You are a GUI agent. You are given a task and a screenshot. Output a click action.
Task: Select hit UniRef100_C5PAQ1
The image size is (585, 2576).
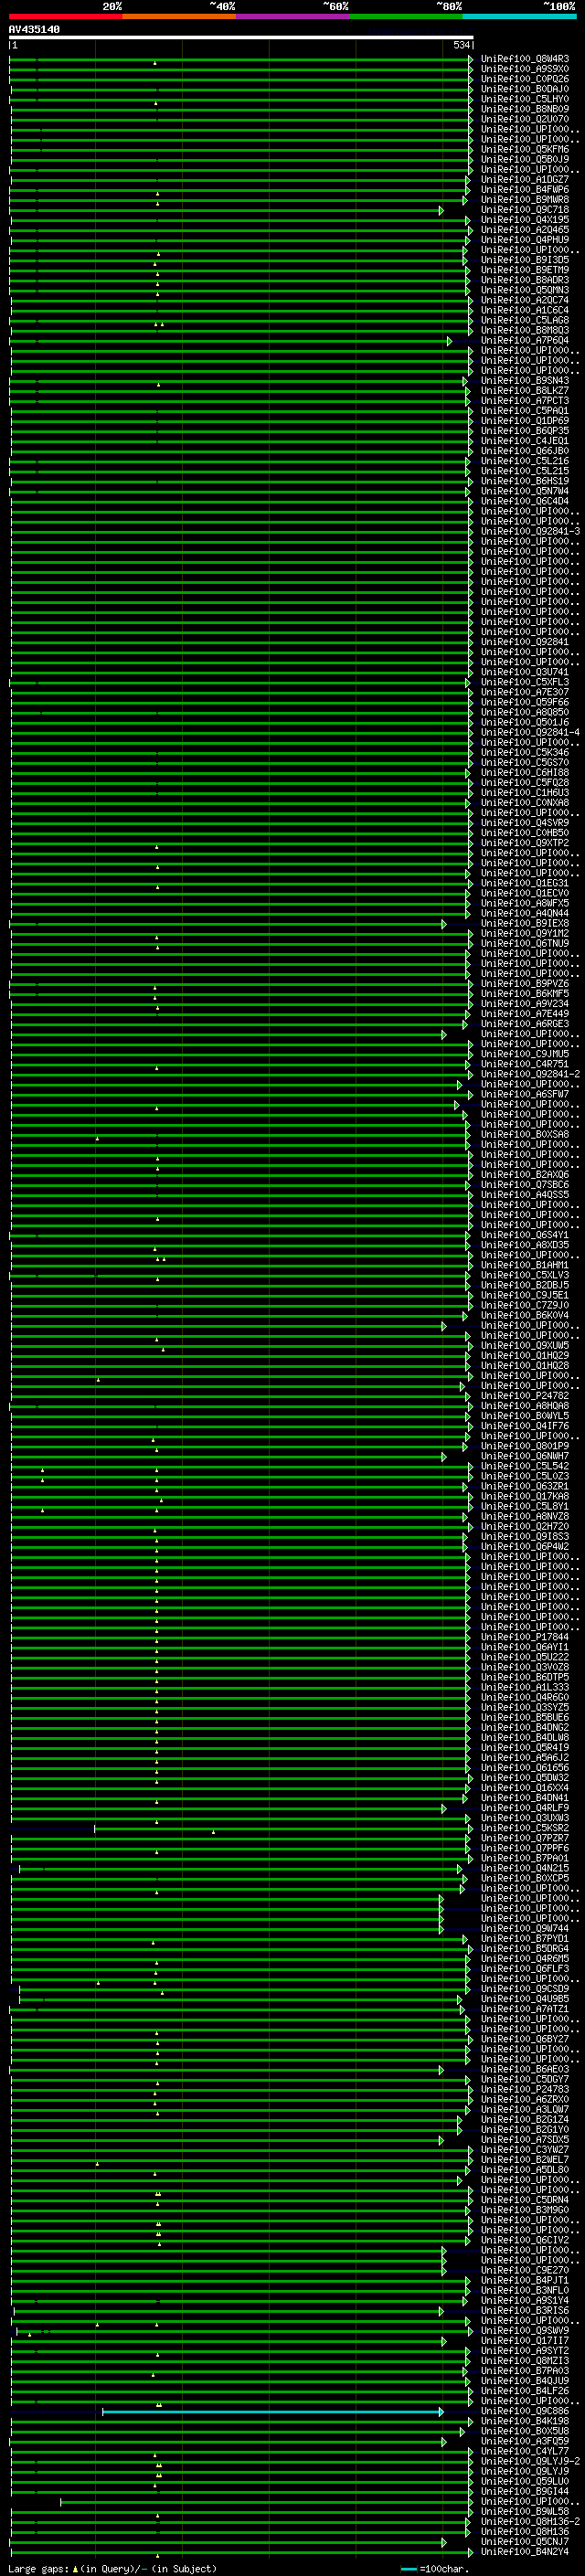[525, 411]
